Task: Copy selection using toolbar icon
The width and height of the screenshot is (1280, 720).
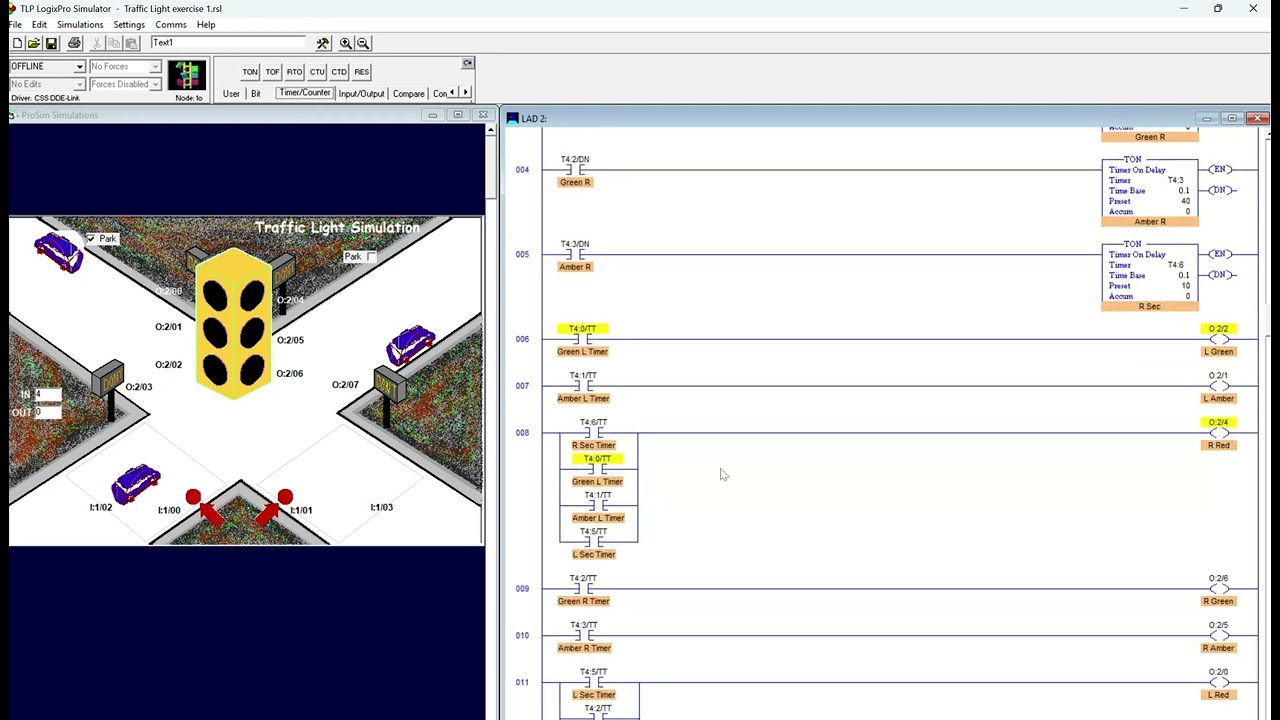Action: 113,43
